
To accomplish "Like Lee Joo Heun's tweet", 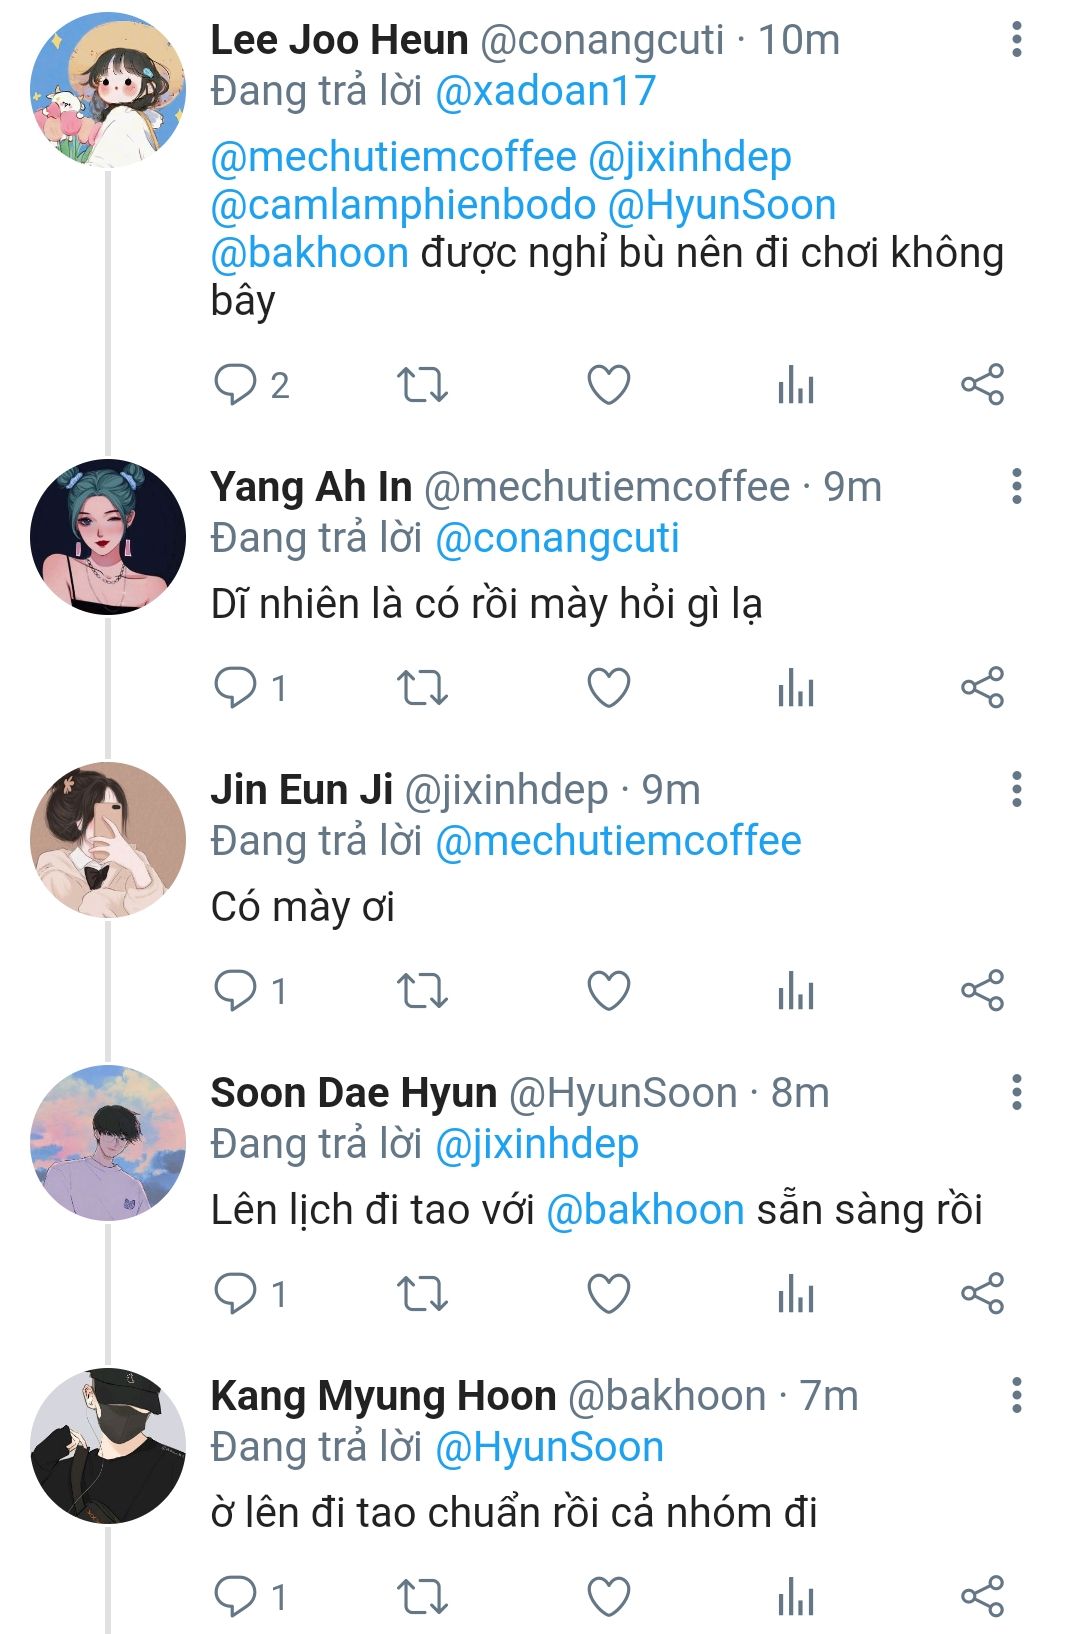I will click(x=608, y=385).
